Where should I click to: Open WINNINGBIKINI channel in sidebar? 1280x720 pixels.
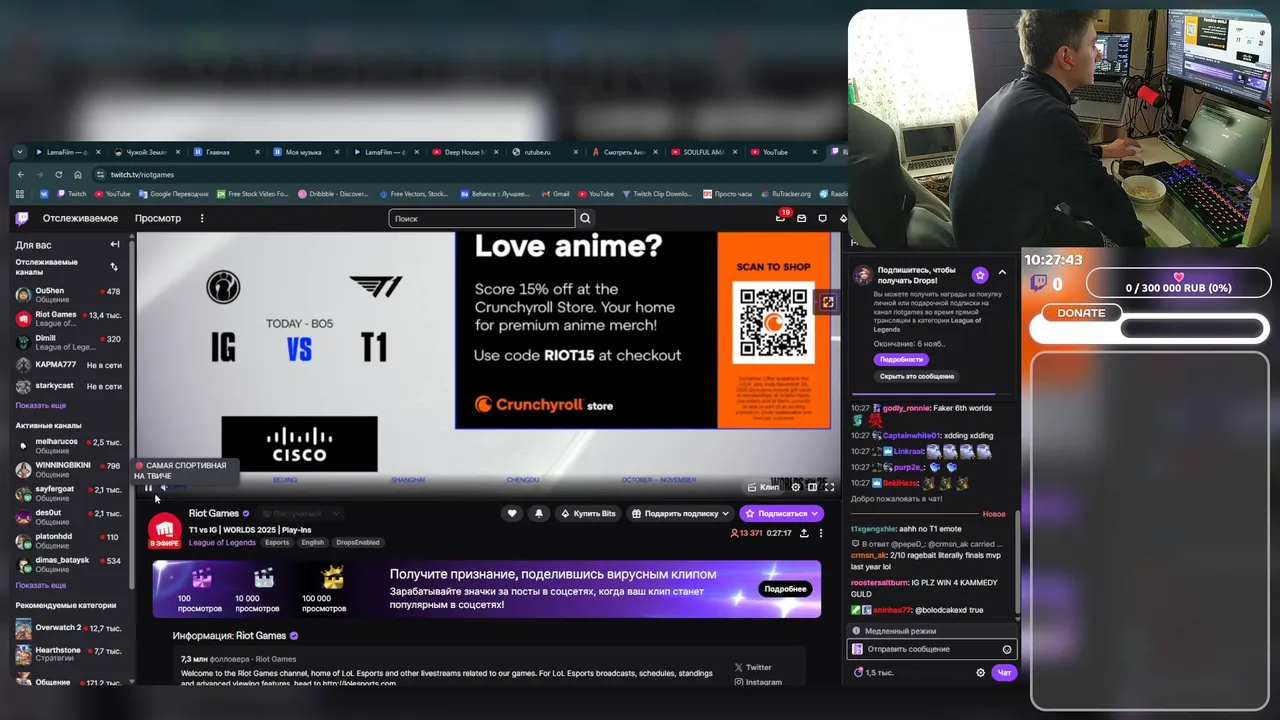click(x=67, y=470)
